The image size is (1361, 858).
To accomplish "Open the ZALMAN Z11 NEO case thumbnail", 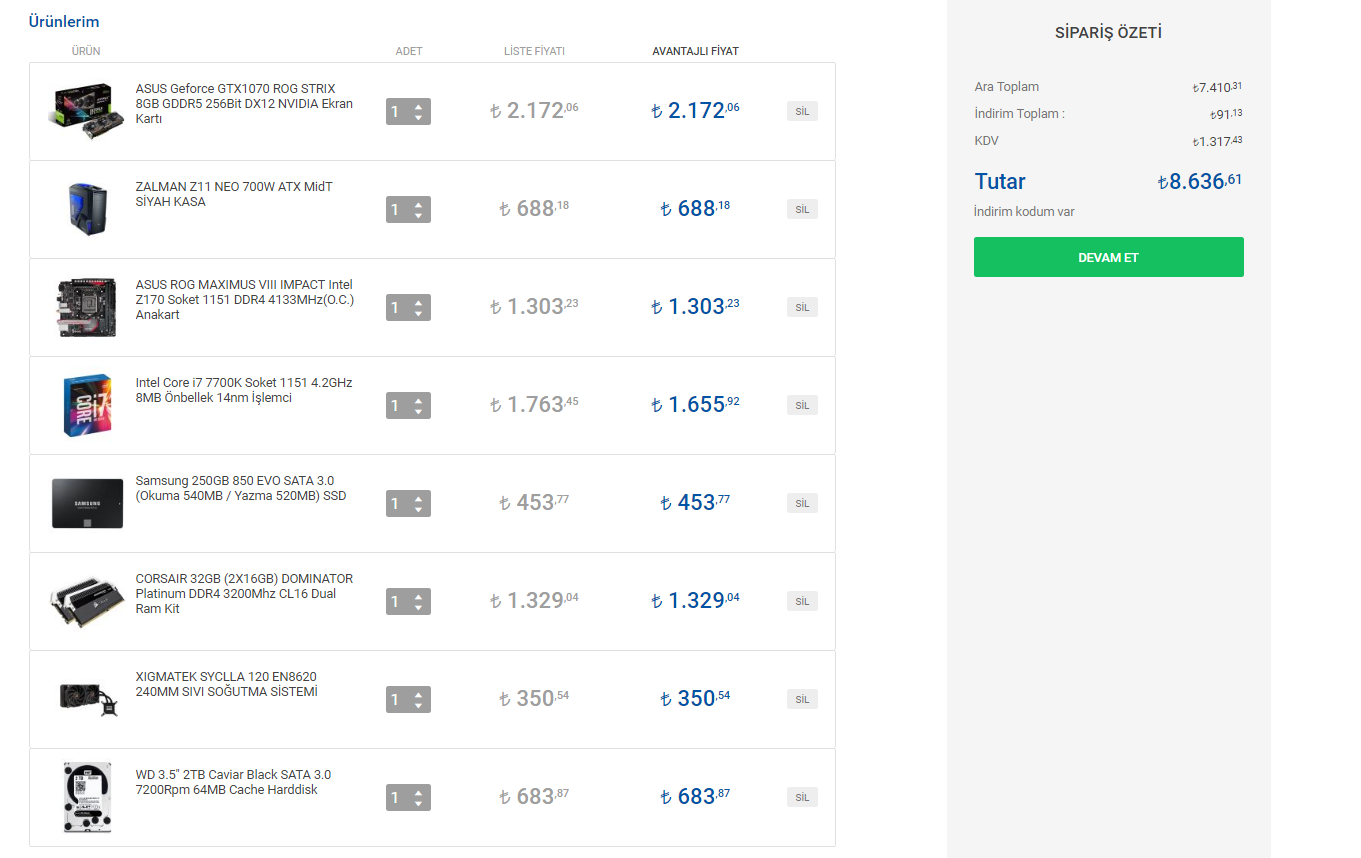I will pyautogui.click(x=86, y=209).
